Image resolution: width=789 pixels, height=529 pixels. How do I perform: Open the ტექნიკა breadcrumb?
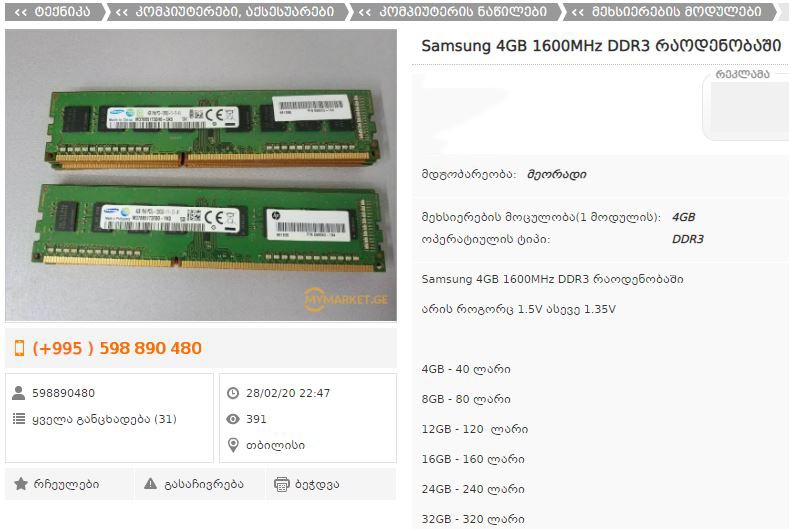click(55, 12)
